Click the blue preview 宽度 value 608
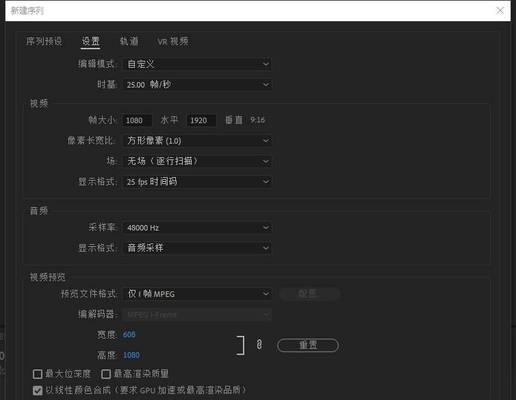Viewport: 516px width, 400px height. coord(129,334)
